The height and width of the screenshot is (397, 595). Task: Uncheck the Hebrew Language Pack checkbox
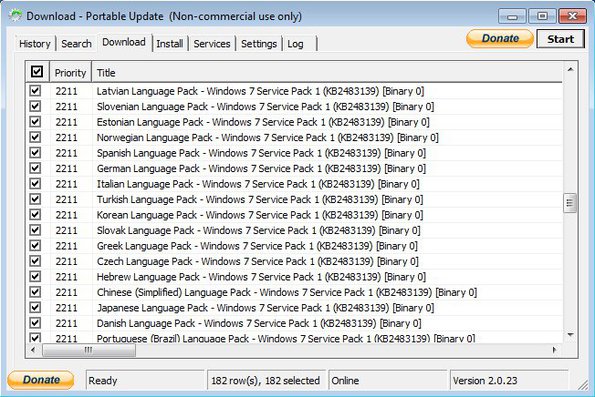coord(35,277)
